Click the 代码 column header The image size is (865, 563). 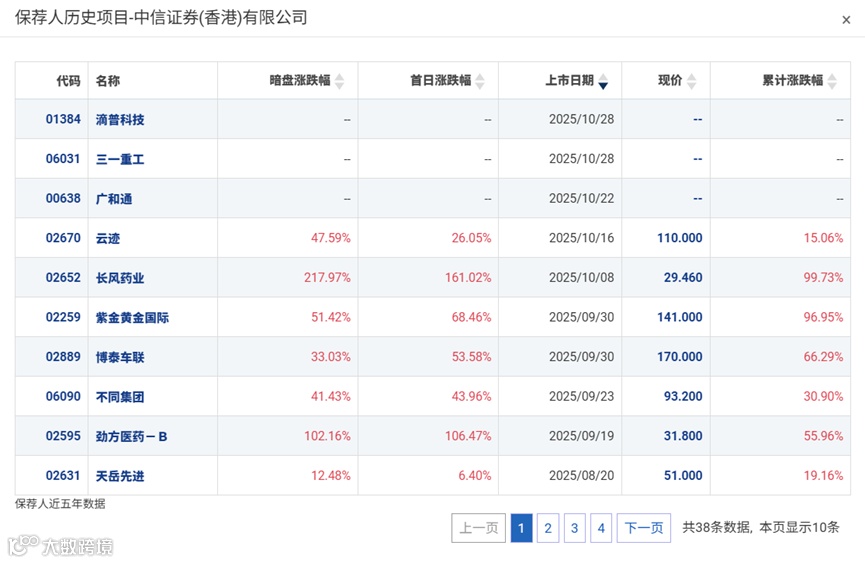tap(68, 81)
